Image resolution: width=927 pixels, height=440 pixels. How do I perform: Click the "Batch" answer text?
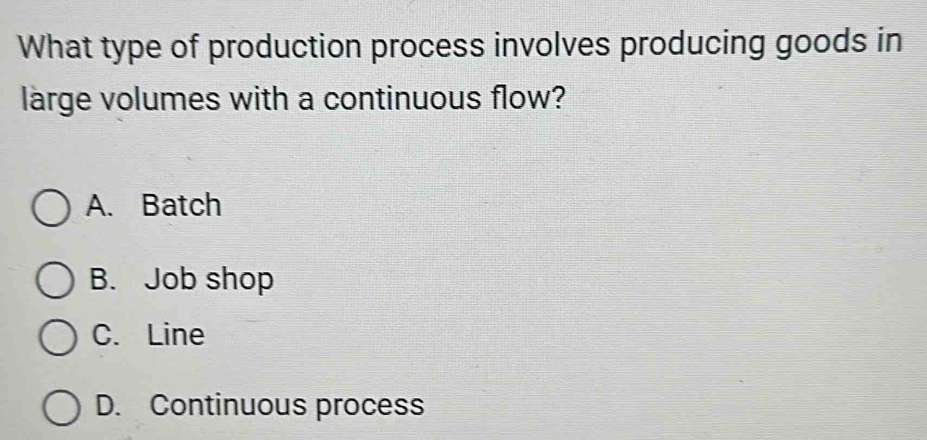181,206
